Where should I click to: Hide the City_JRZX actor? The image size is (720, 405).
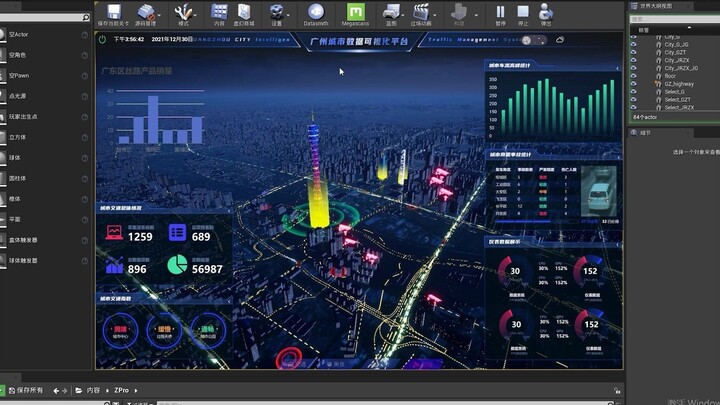634,60
